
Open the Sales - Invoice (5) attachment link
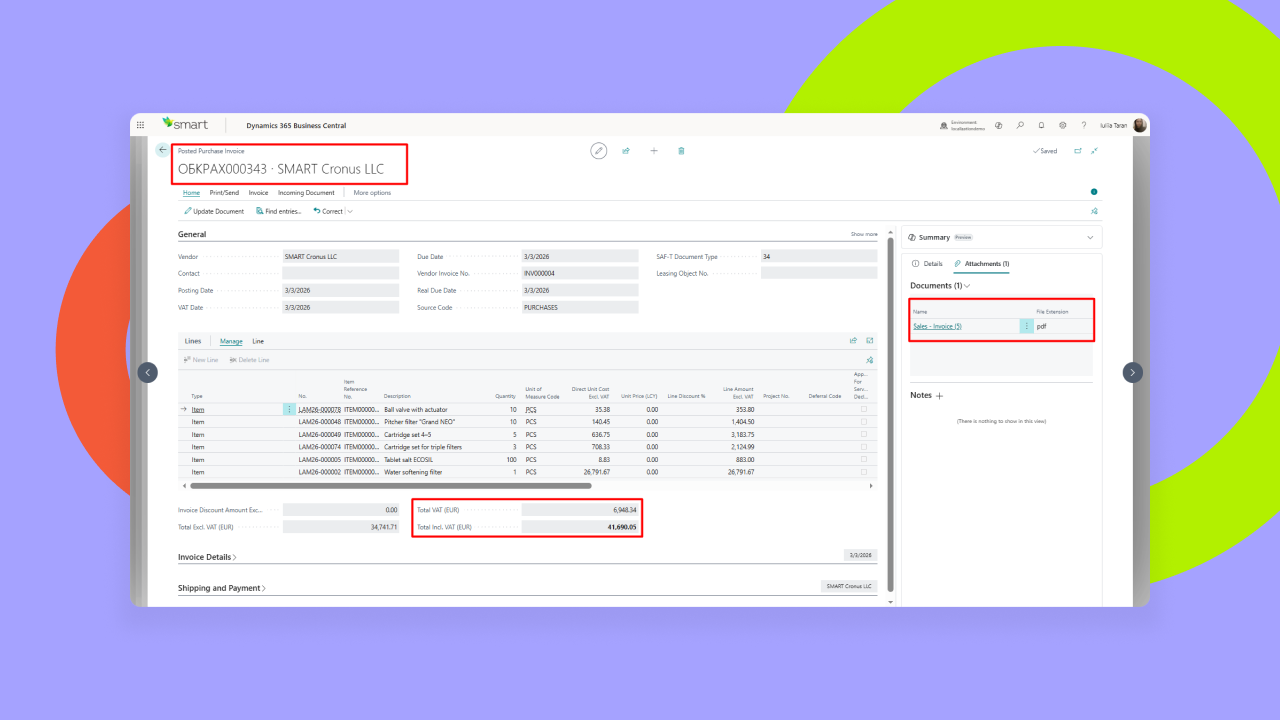tap(937, 326)
